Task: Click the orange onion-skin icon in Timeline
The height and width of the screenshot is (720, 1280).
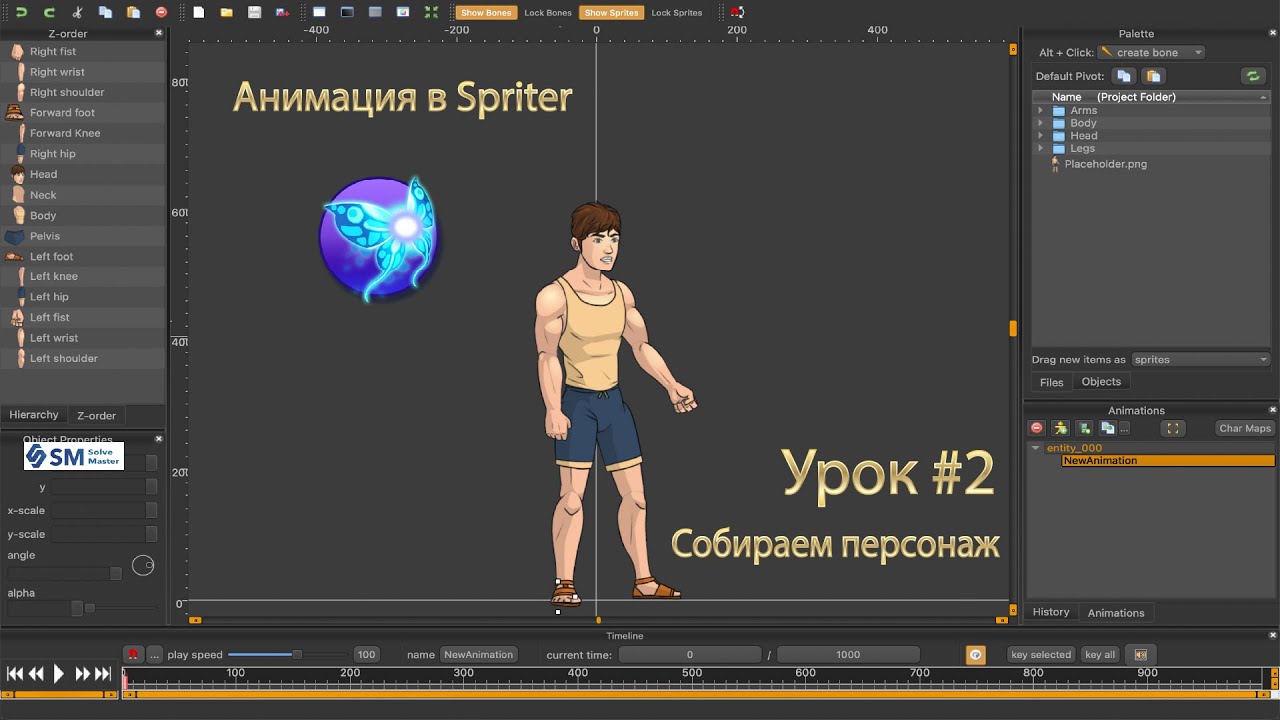Action: pyautogui.click(x=976, y=655)
